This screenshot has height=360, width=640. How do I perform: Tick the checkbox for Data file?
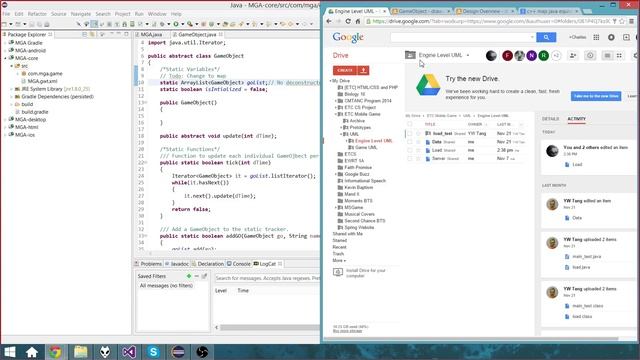[409, 142]
